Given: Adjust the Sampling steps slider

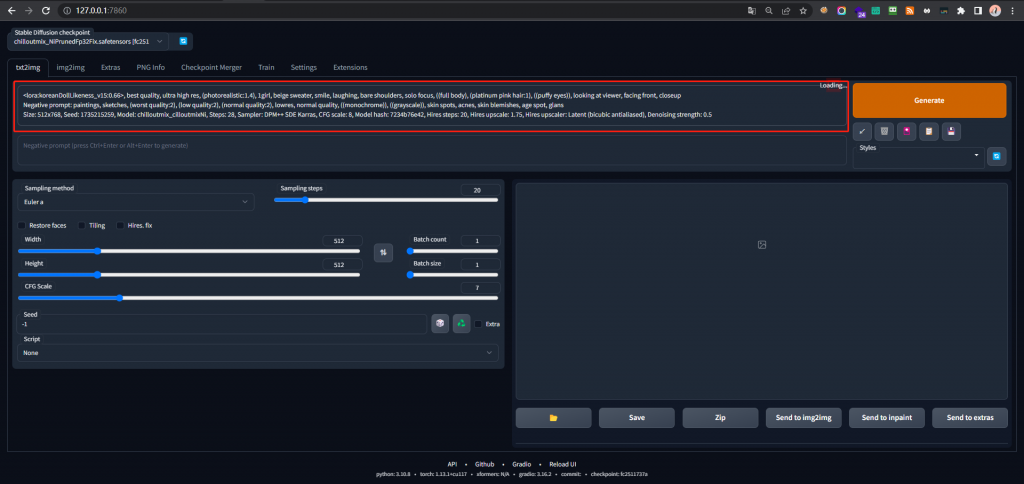Looking at the screenshot, I should tap(385, 200).
